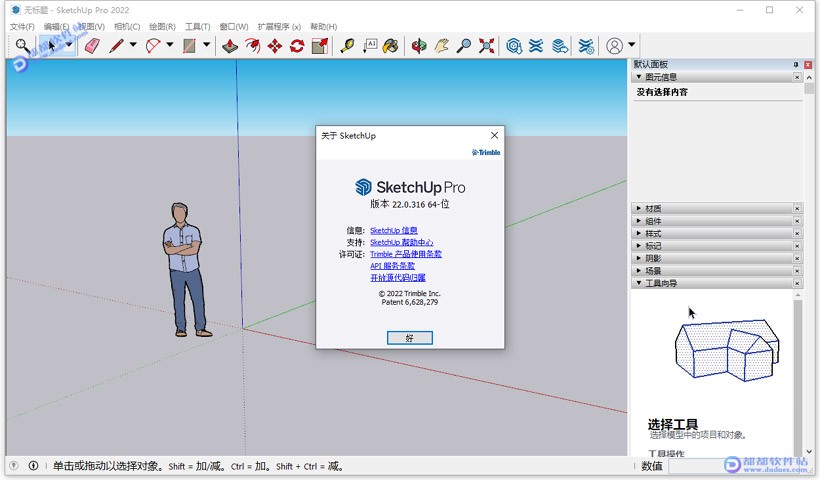Click the user account profile icon
Image resolution: width=820 pixels, height=480 pixels.
(614, 46)
